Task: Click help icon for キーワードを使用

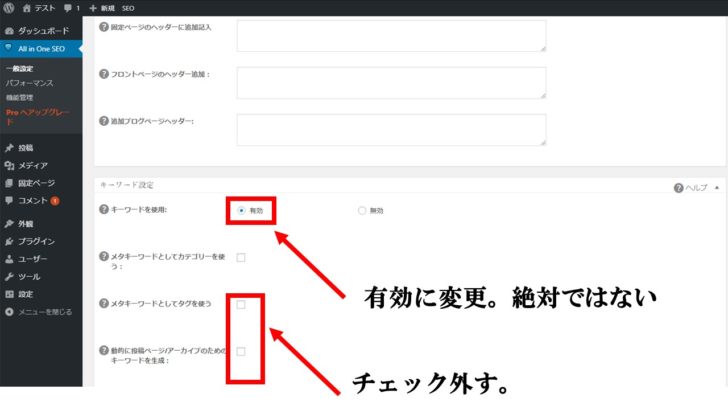Action: coord(104,209)
